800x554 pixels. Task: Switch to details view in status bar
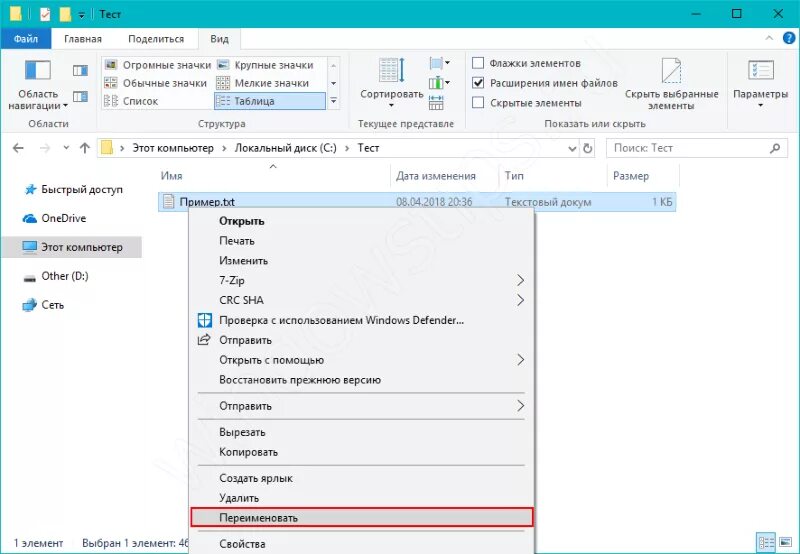pyautogui.click(x=766, y=542)
